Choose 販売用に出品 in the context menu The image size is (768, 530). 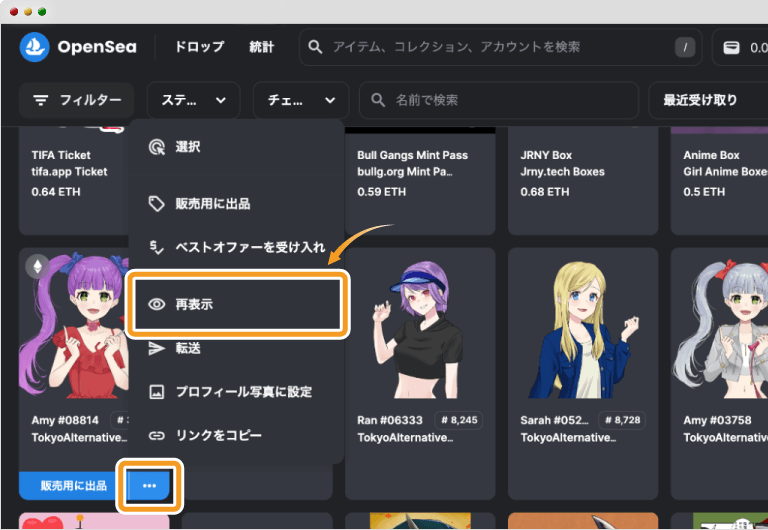click(x=237, y=203)
